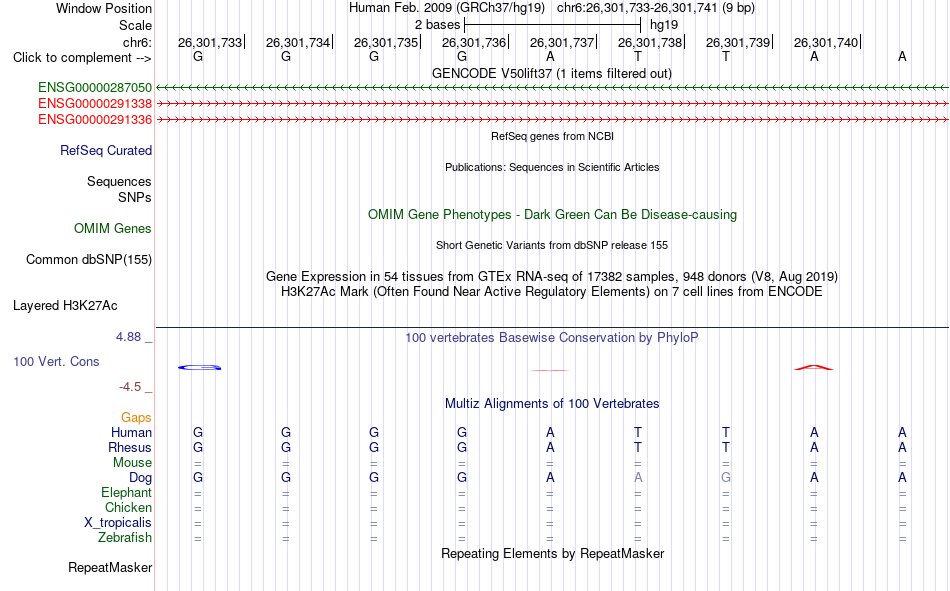Click the -4.5 PhyloP lower scale value
Viewport: 950px width, 591px height.
130,387
